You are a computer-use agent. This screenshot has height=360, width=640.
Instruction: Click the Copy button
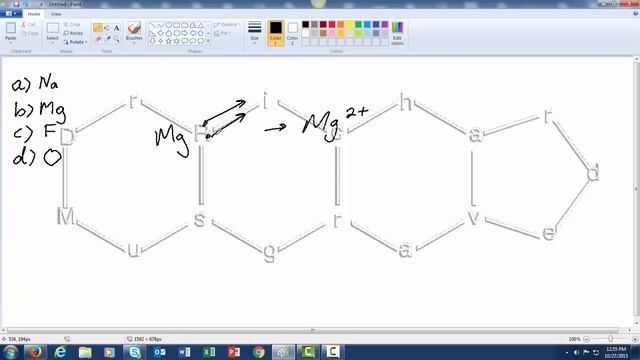(30, 33)
